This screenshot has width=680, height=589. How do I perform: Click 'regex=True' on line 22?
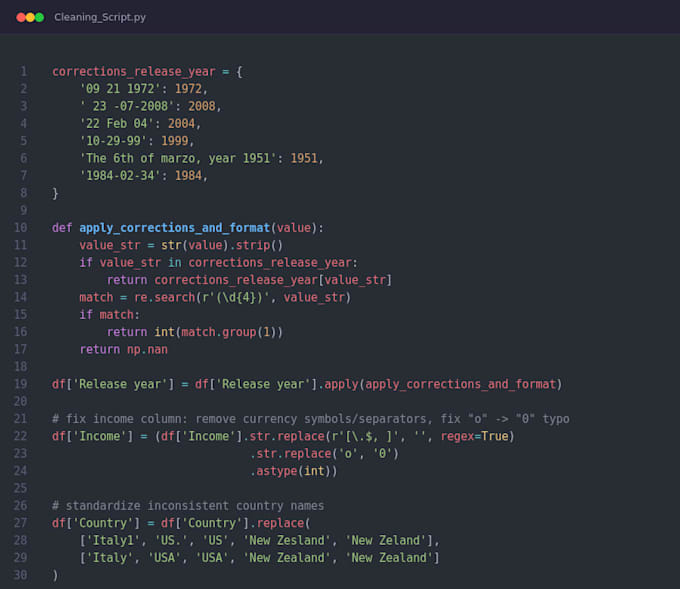click(x=474, y=436)
